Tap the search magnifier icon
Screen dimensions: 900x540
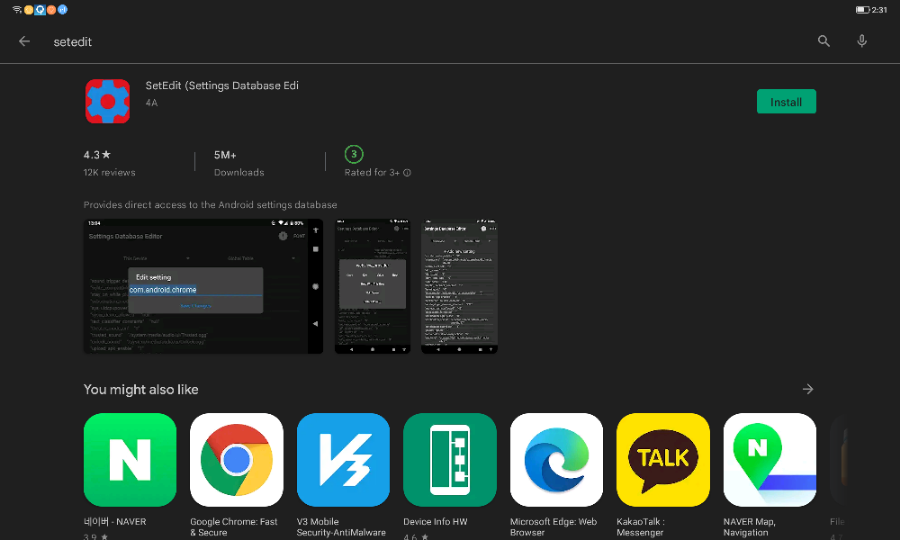824,41
